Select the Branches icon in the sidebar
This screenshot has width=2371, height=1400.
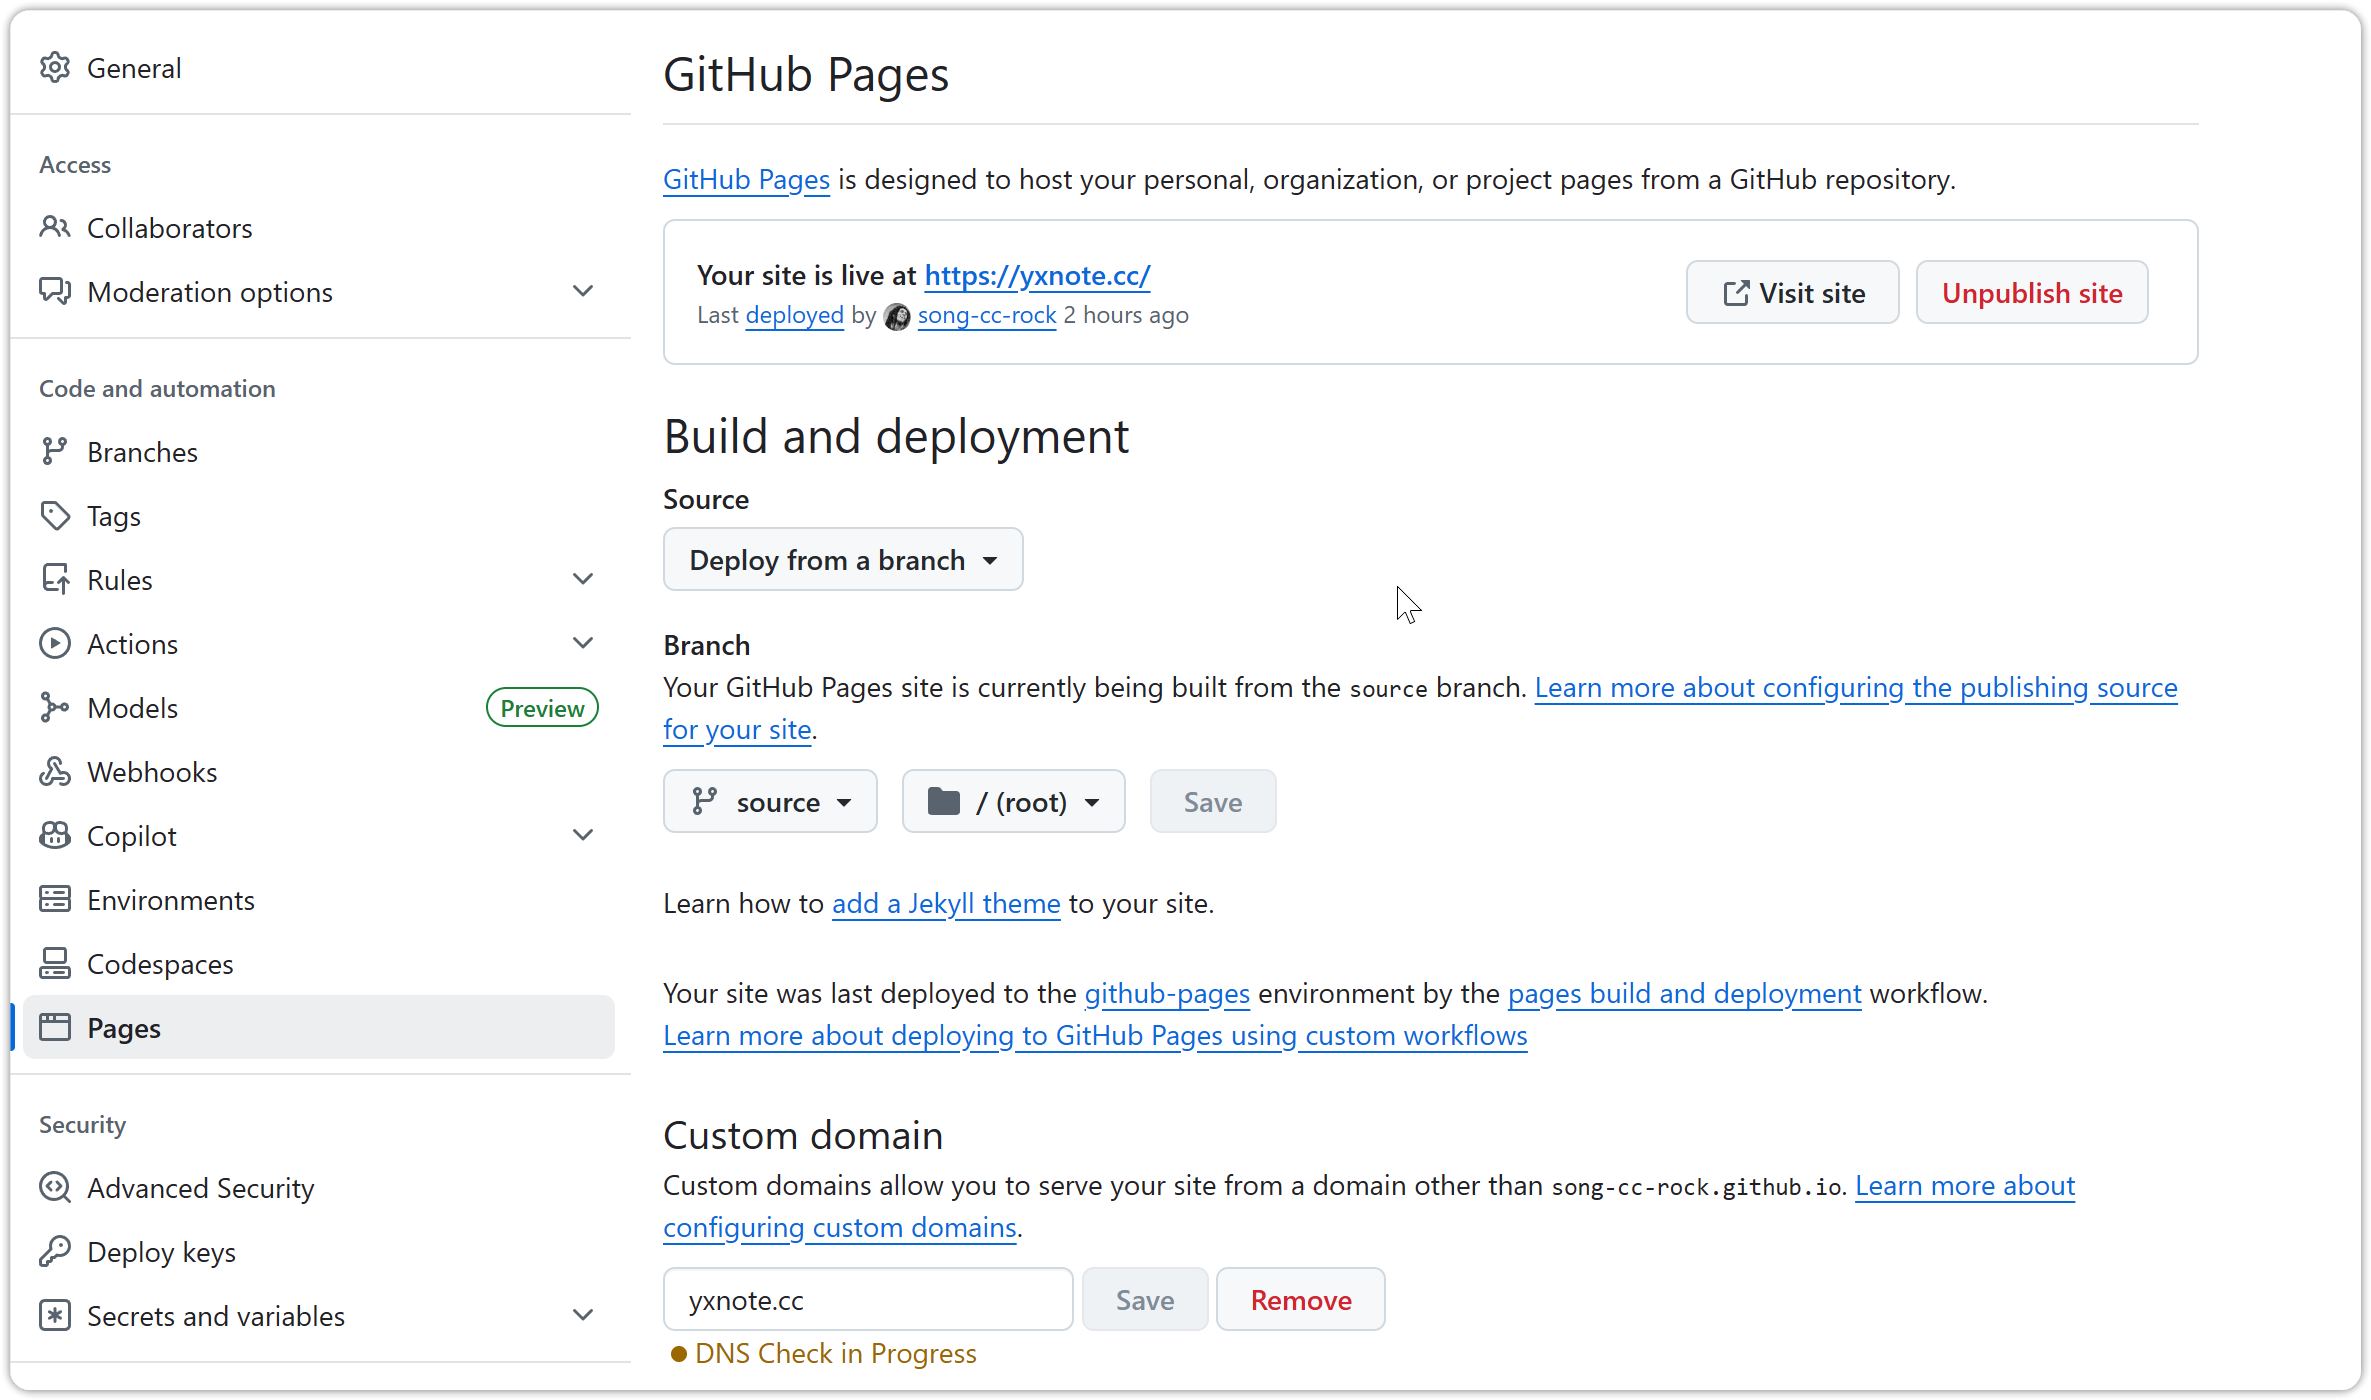point(55,451)
